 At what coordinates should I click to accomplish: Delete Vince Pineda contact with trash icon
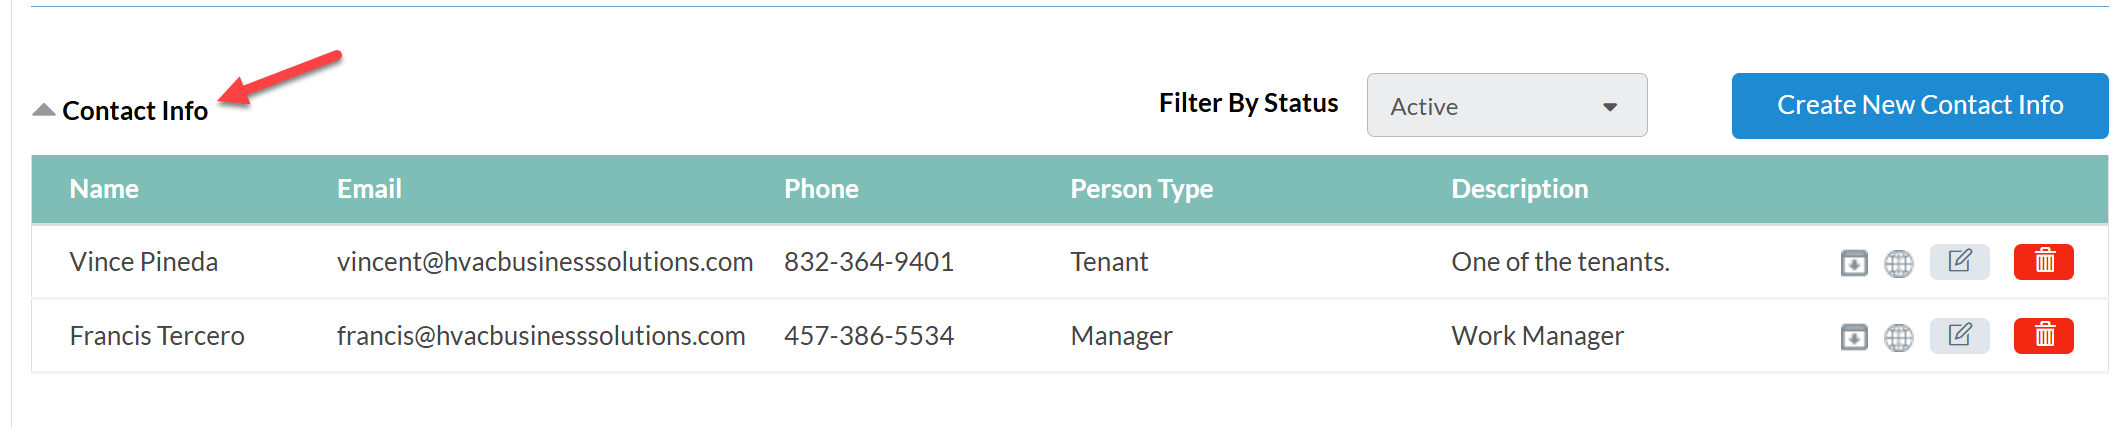(x=2043, y=262)
